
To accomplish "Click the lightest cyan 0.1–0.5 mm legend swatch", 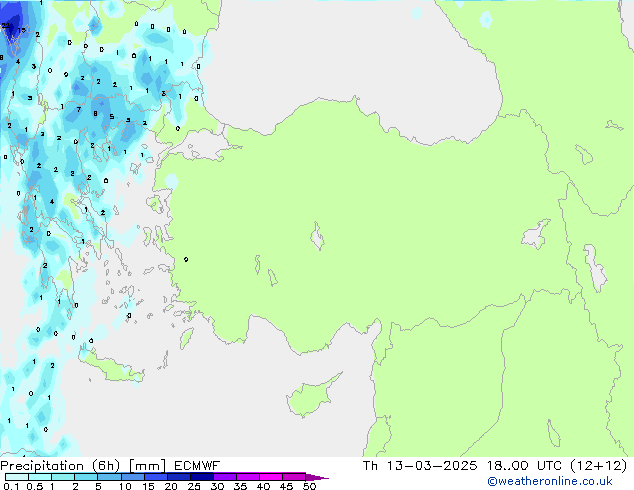I will pyautogui.click(x=17, y=477).
